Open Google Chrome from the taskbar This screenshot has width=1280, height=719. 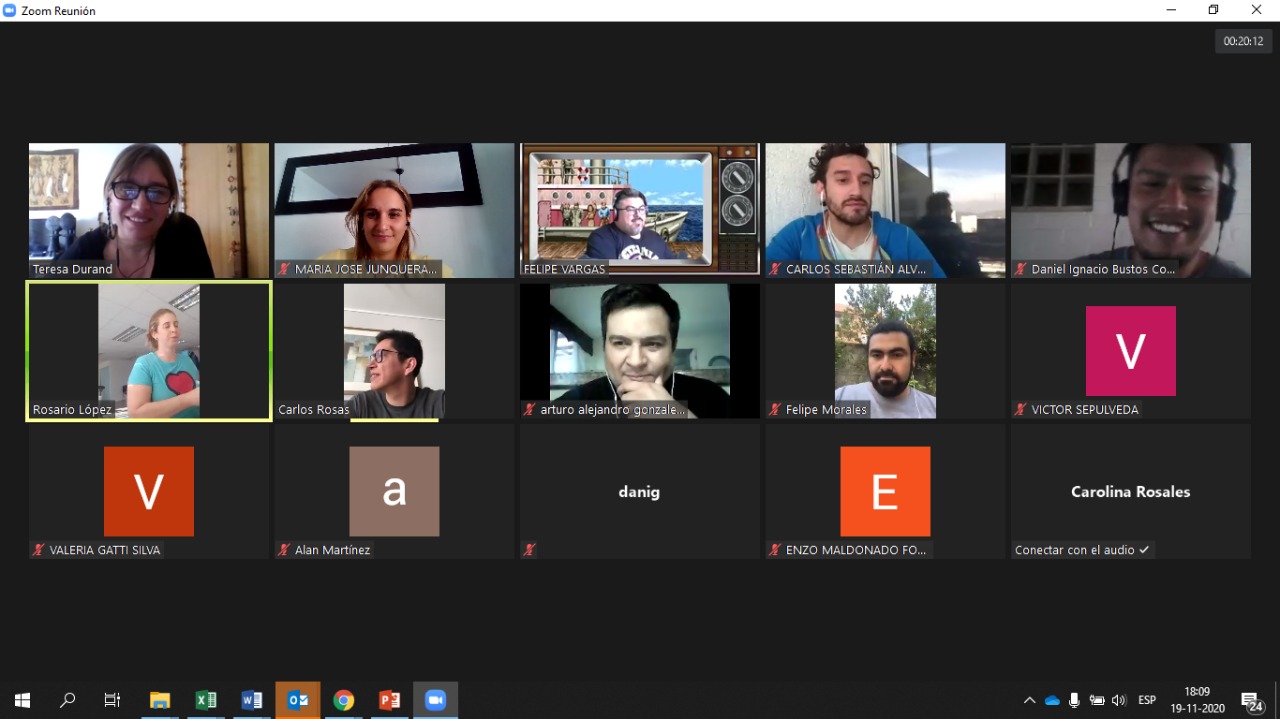pyautogui.click(x=343, y=700)
